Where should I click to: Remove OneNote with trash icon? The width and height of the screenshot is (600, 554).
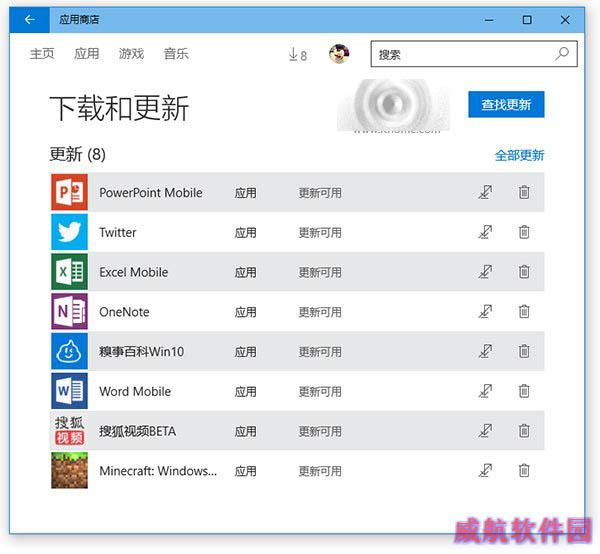[x=524, y=311]
